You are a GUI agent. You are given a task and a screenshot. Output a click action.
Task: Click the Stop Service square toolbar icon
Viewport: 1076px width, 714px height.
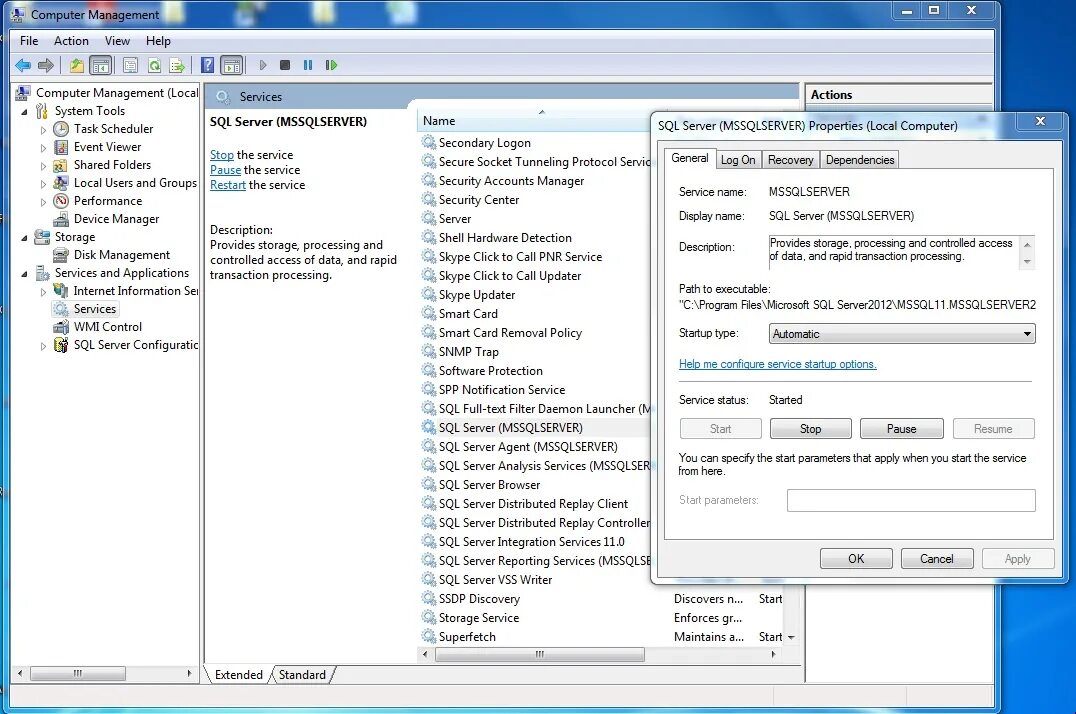[x=285, y=65]
